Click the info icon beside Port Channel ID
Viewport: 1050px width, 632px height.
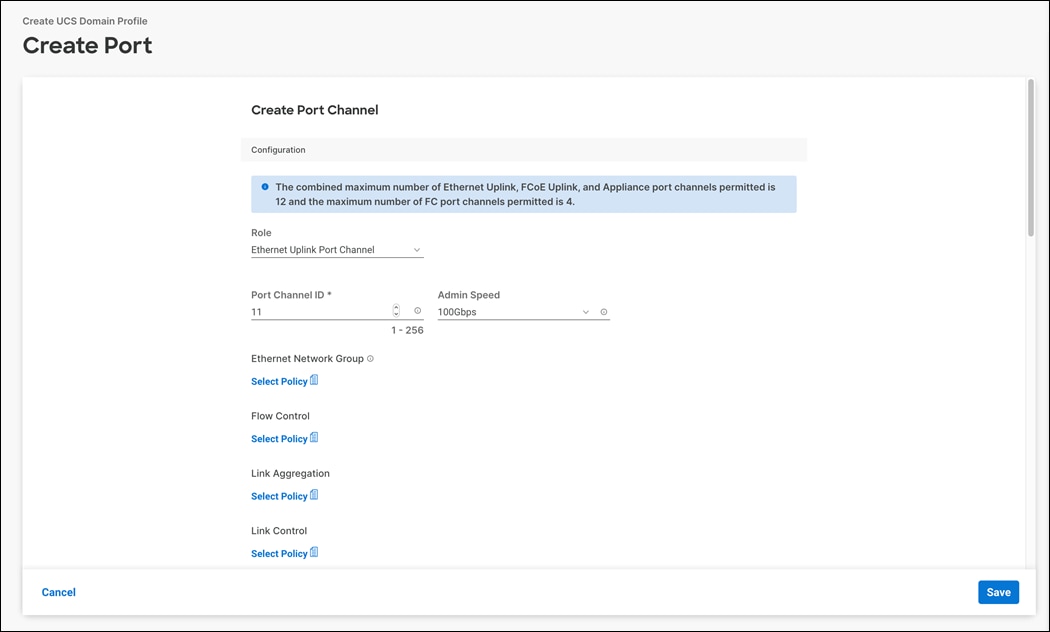pos(418,311)
